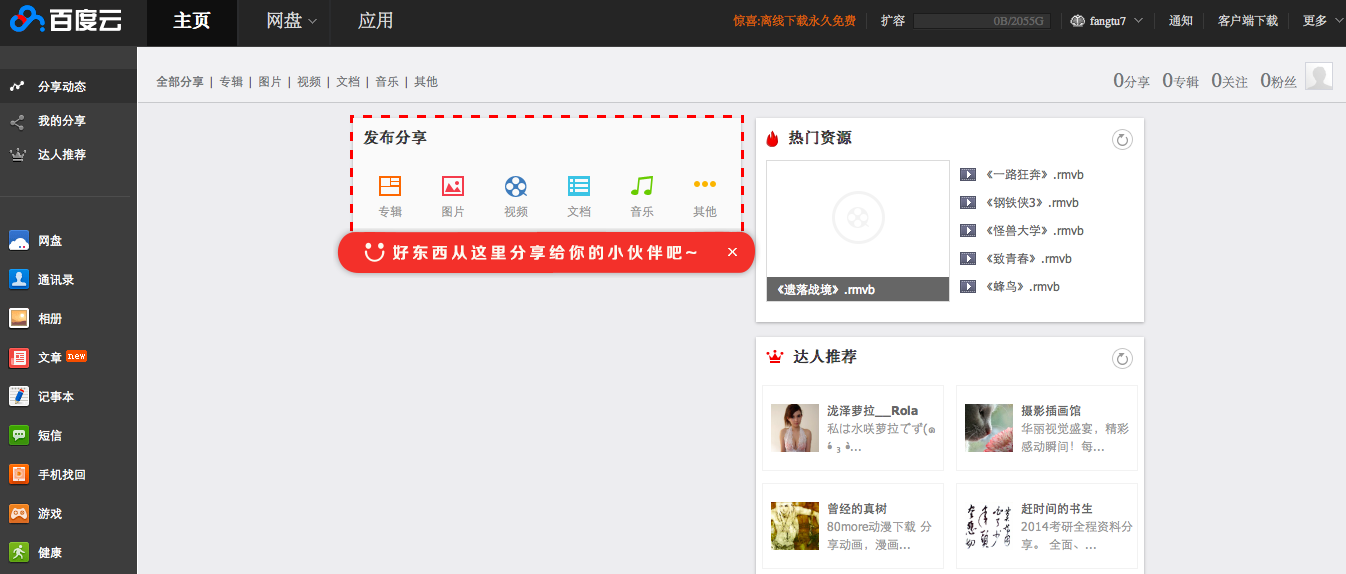1346x574 pixels.
Task: Open the 手机找回 phone finder icon
Action: [19, 475]
